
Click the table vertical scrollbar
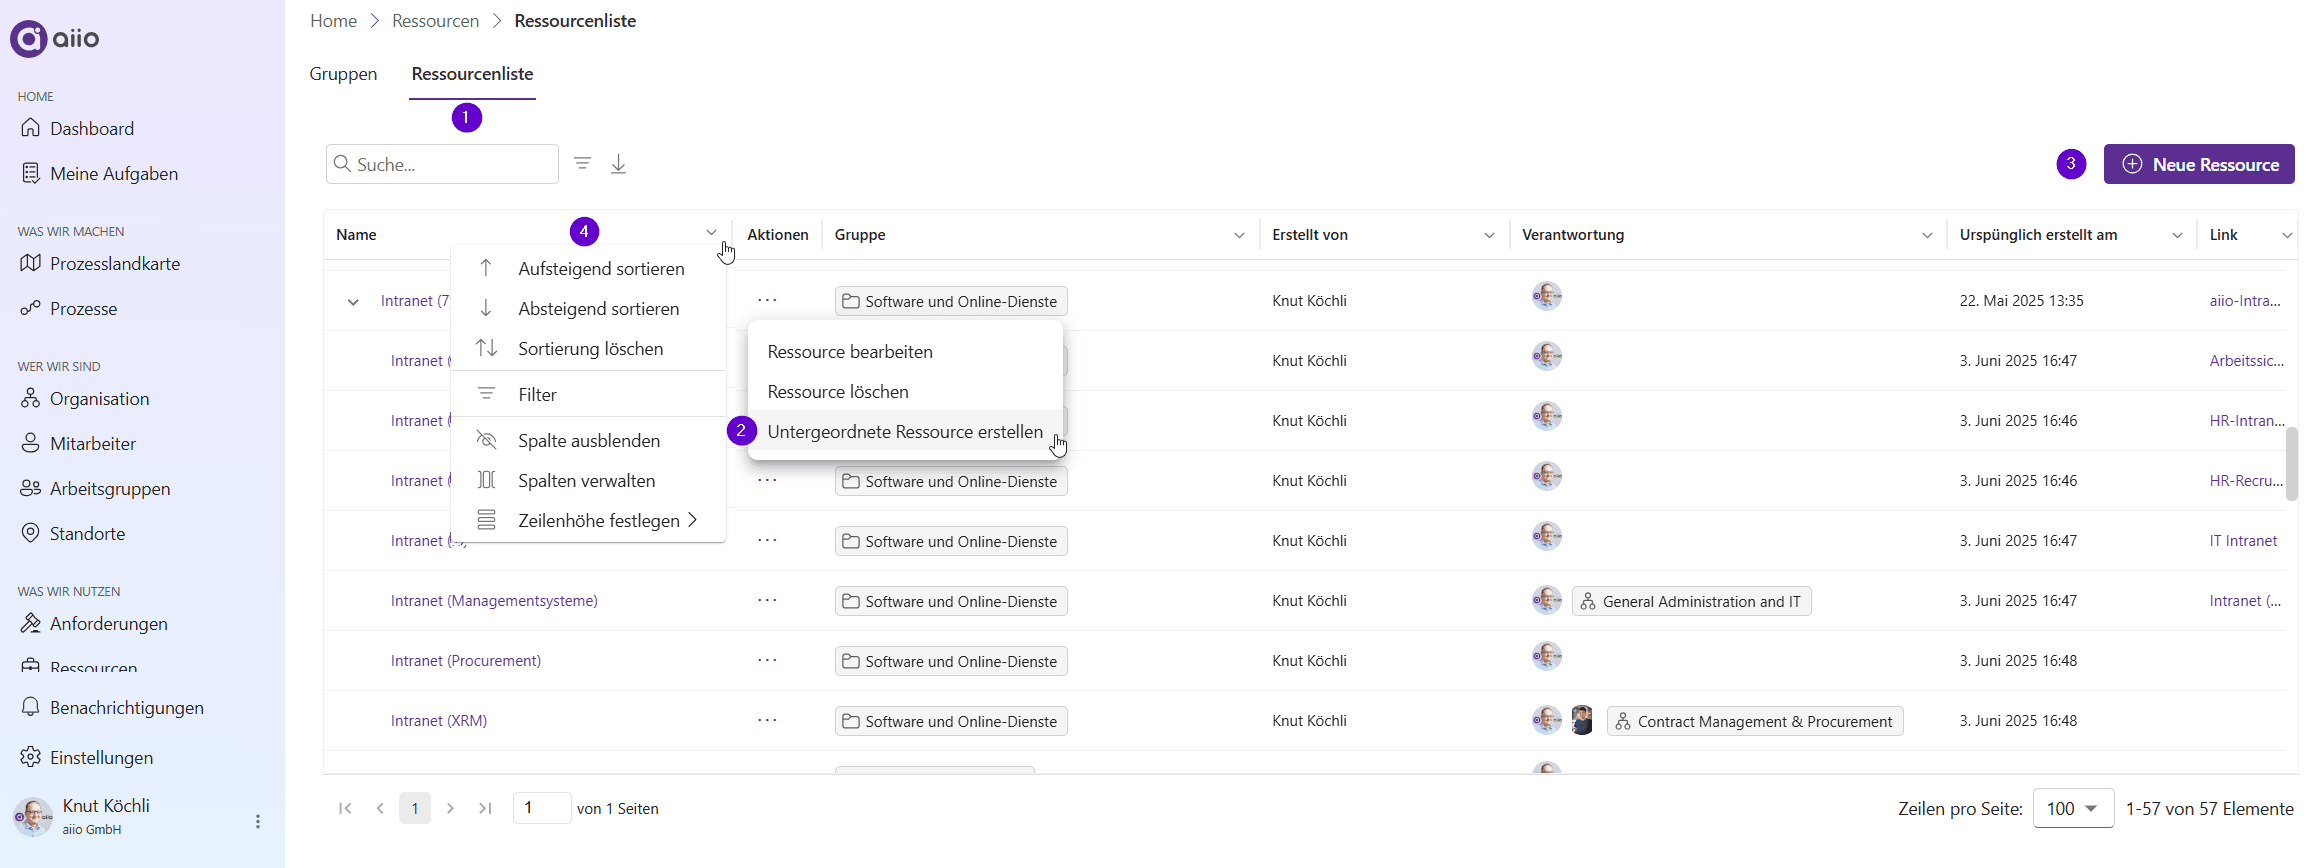click(x=2292, y=463)
